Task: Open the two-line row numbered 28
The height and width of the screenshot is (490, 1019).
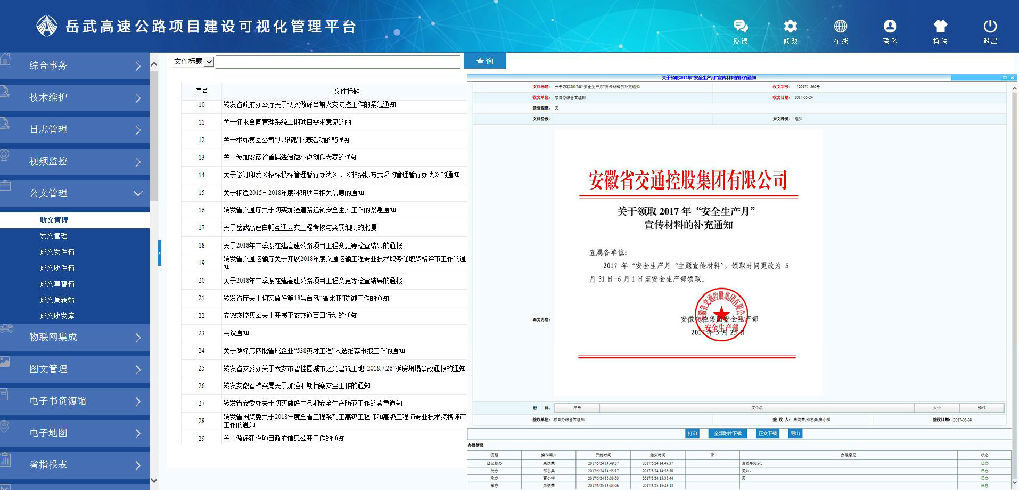Action: [323, 420]
